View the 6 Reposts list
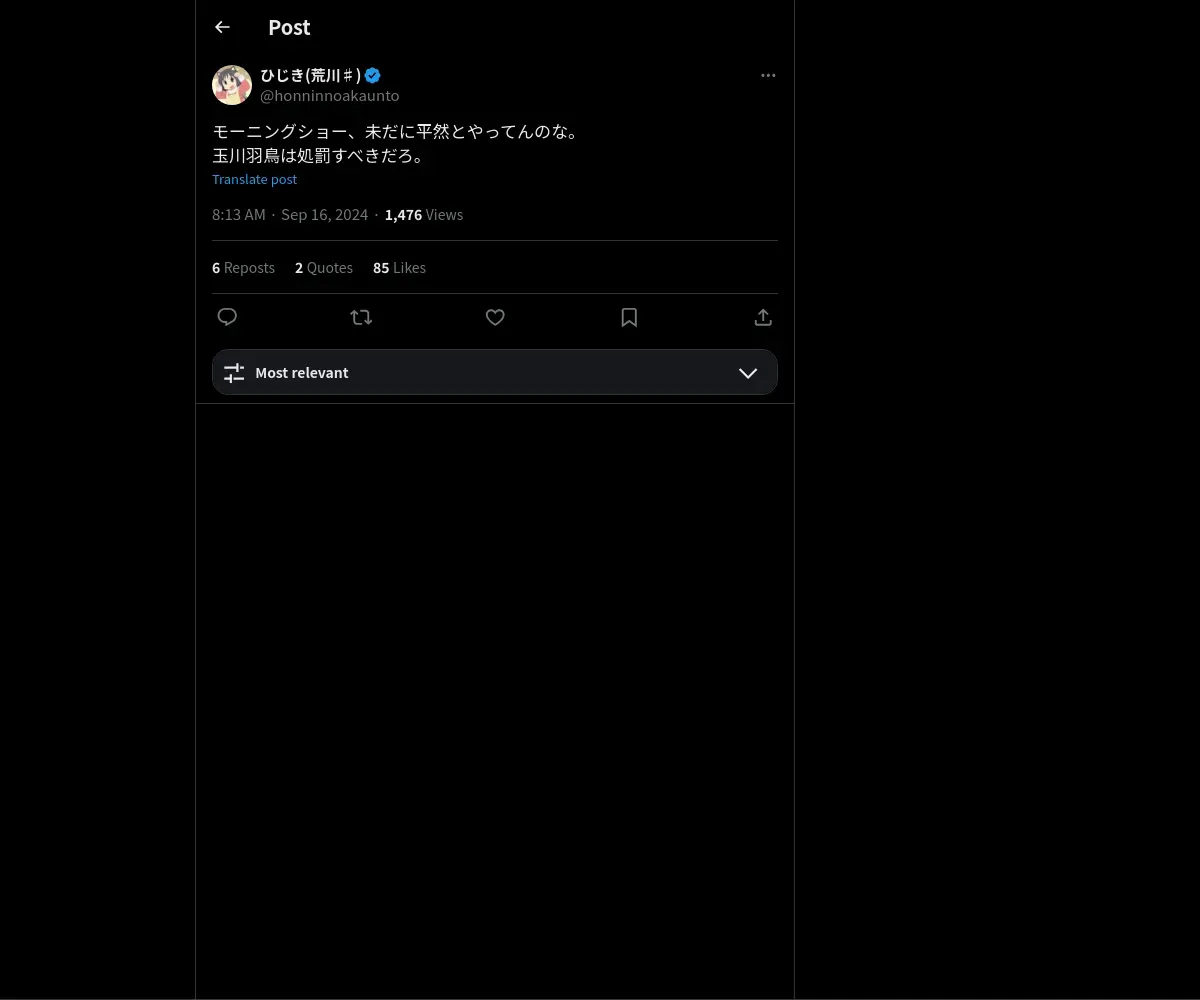This screenshot has height=1000, width=1200. [243, 268]
